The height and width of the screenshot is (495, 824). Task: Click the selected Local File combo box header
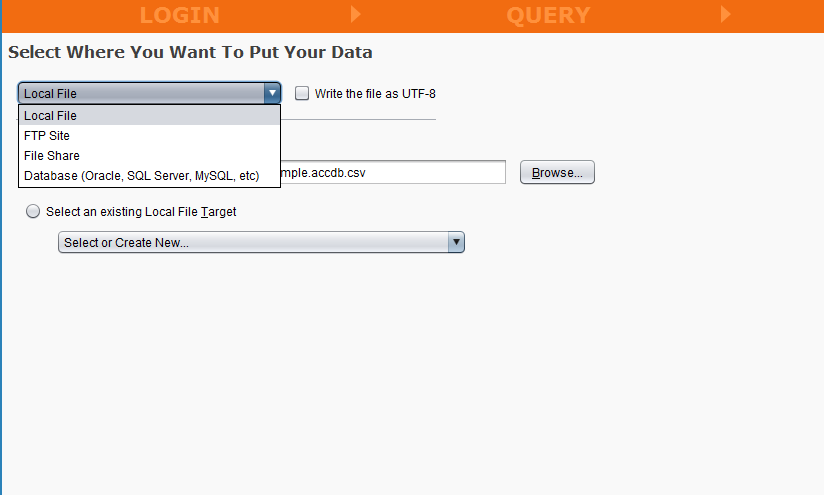coord(140,93)
